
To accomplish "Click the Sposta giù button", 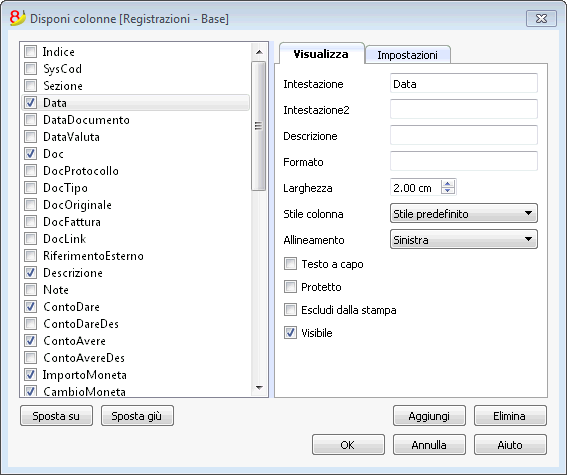I will (x=137, y=416).
